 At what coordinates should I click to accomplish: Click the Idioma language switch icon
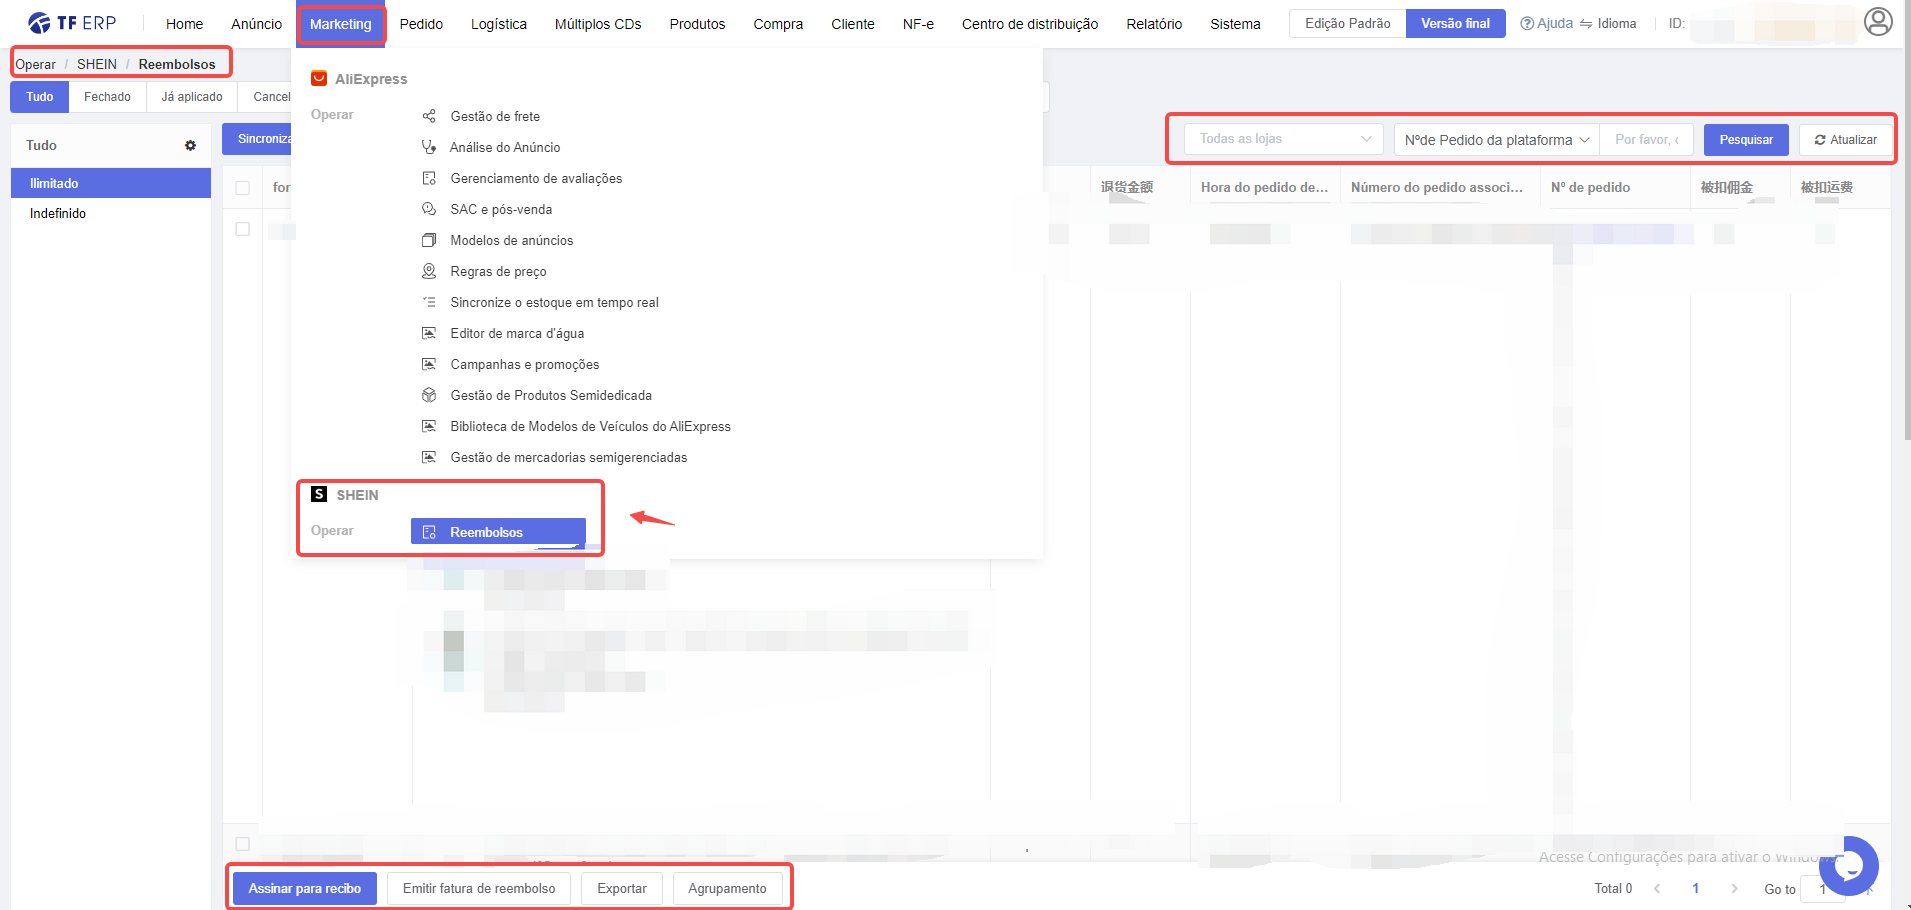pyautogui.click(x=1586, y=23)
